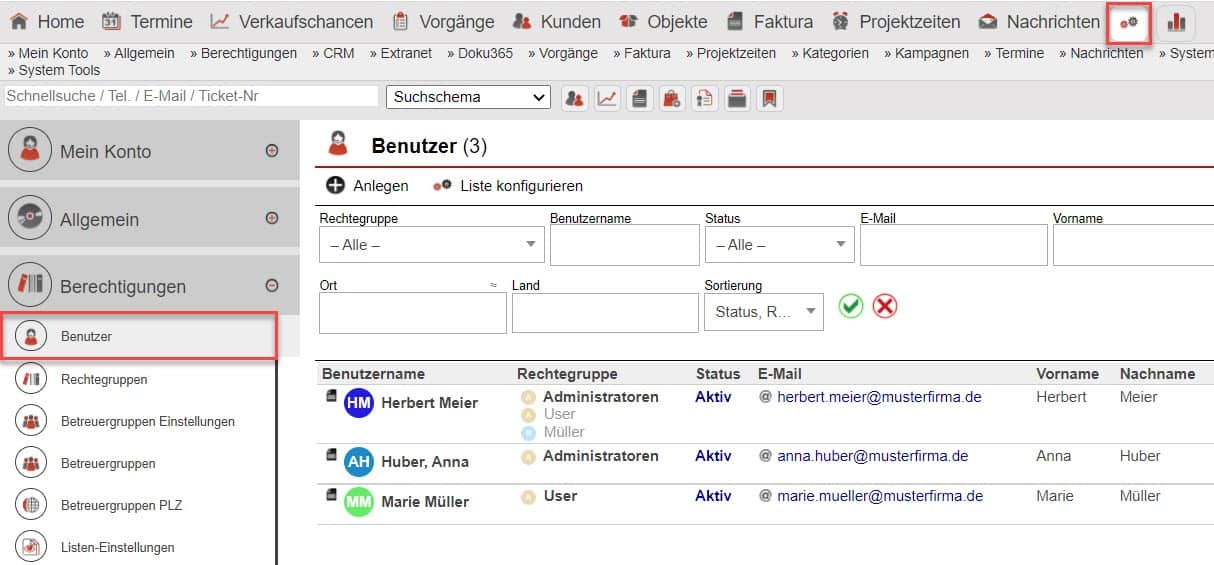Open the Kunden menu
Image resolution: width=1214 pixels, height=565 pixels.
(x=556, y=21)
